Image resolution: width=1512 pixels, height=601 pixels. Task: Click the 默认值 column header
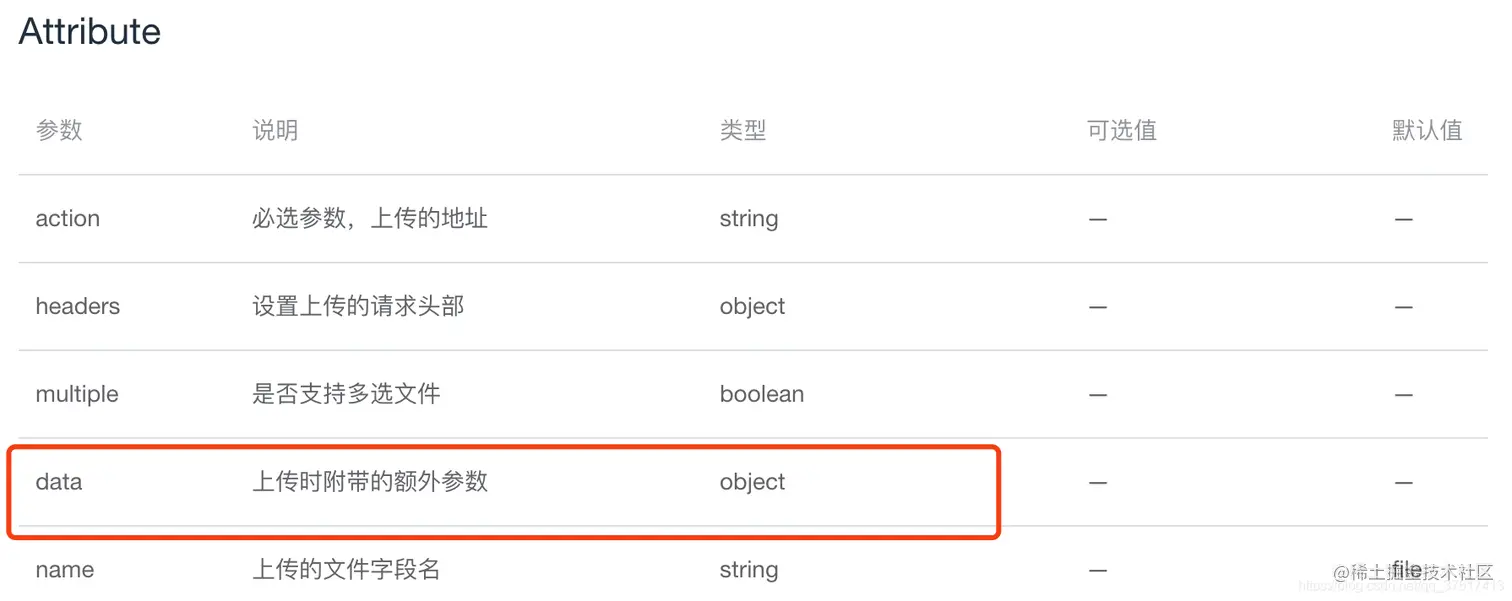(1427, 130)
